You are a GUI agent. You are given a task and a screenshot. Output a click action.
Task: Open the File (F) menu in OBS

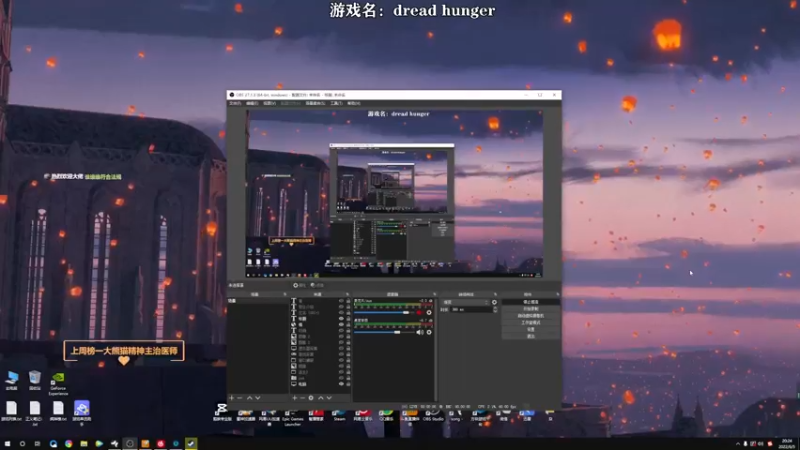235,104
